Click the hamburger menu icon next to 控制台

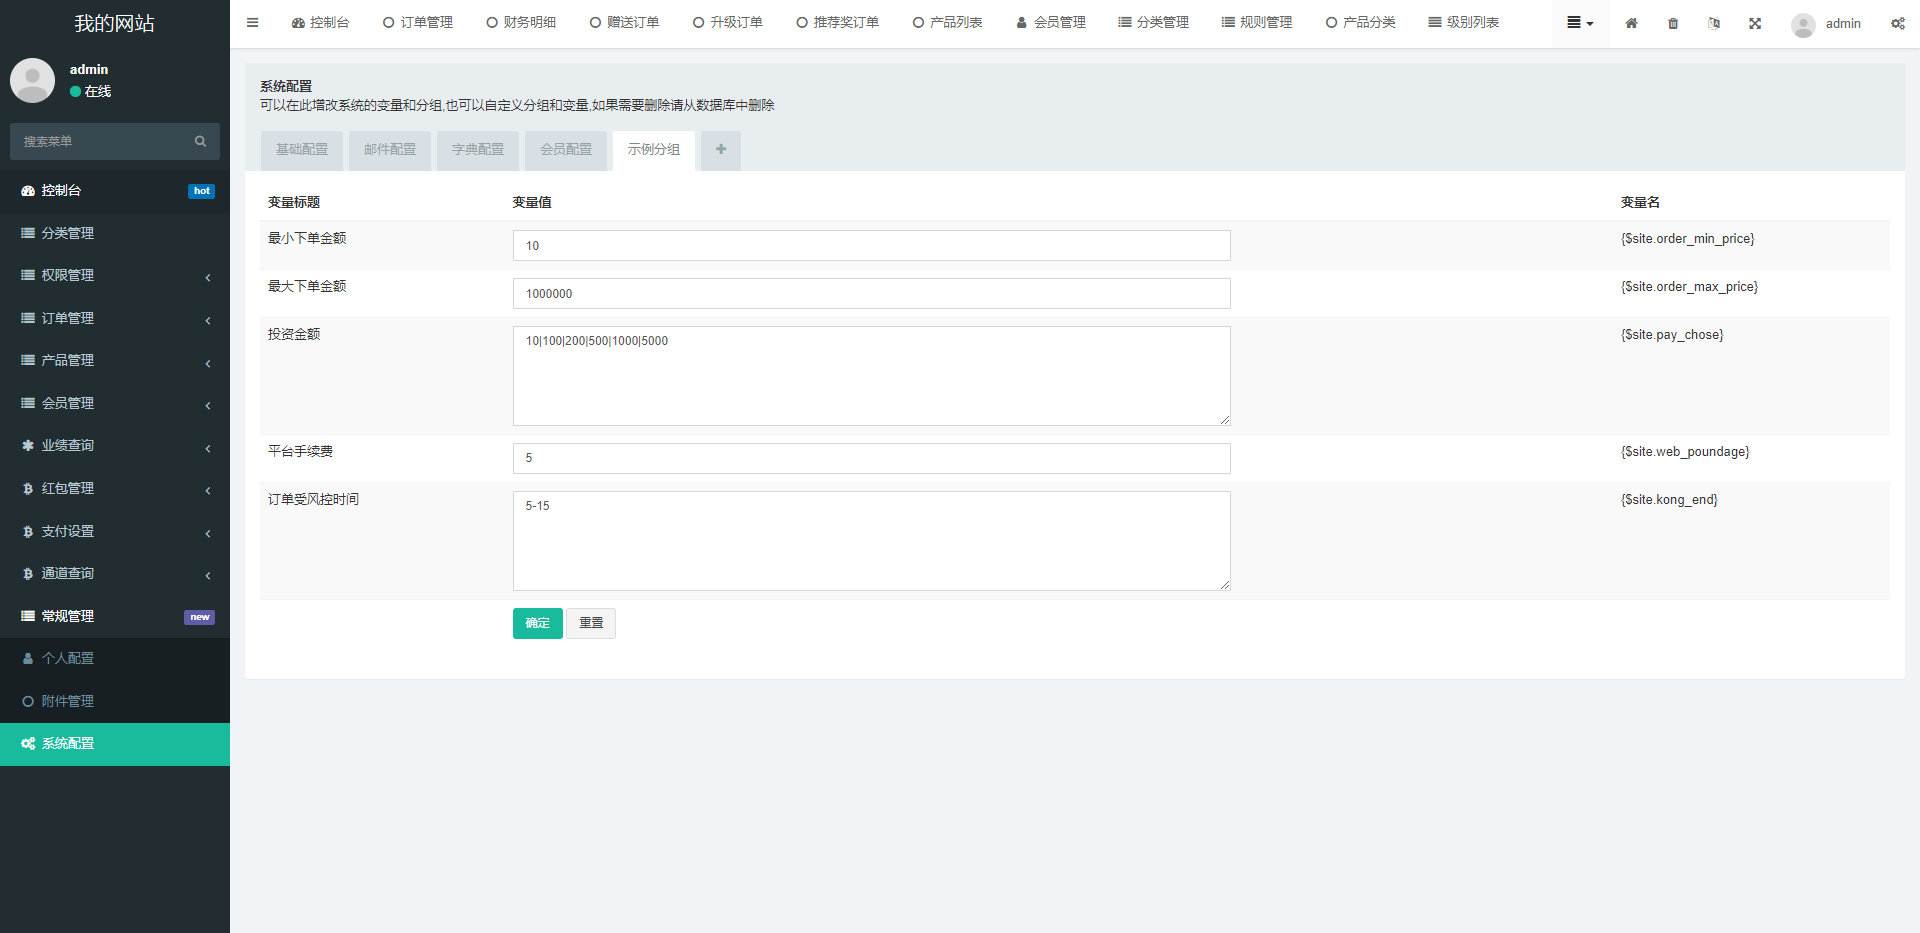tap(252, 22)
